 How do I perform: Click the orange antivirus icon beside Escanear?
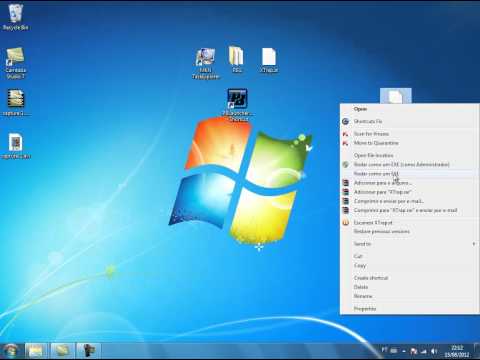point(346,222)
